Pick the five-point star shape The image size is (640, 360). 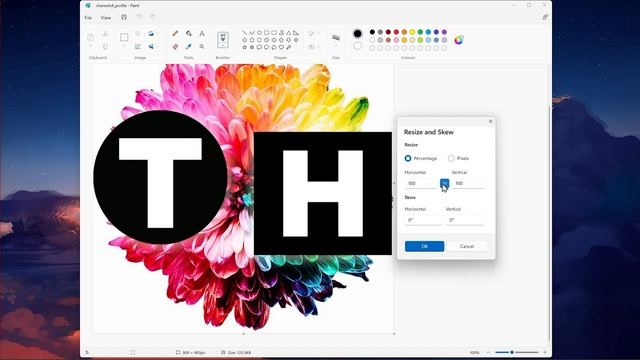coord(244,47)
